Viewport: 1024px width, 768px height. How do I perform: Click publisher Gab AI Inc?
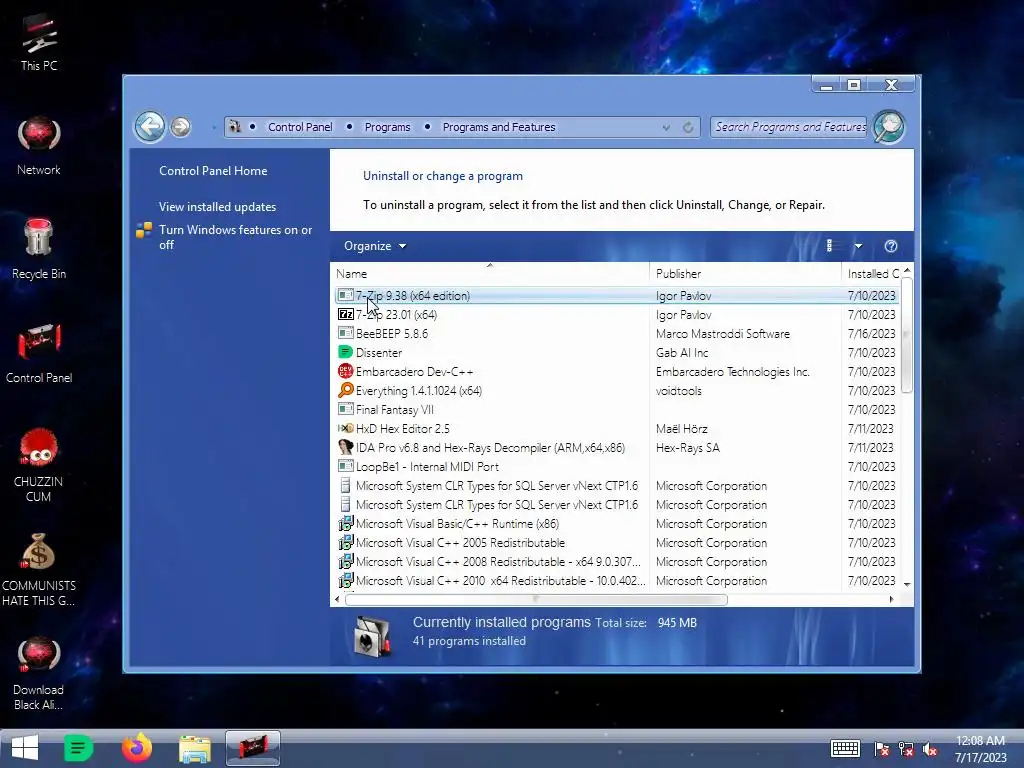pos(682,352)
